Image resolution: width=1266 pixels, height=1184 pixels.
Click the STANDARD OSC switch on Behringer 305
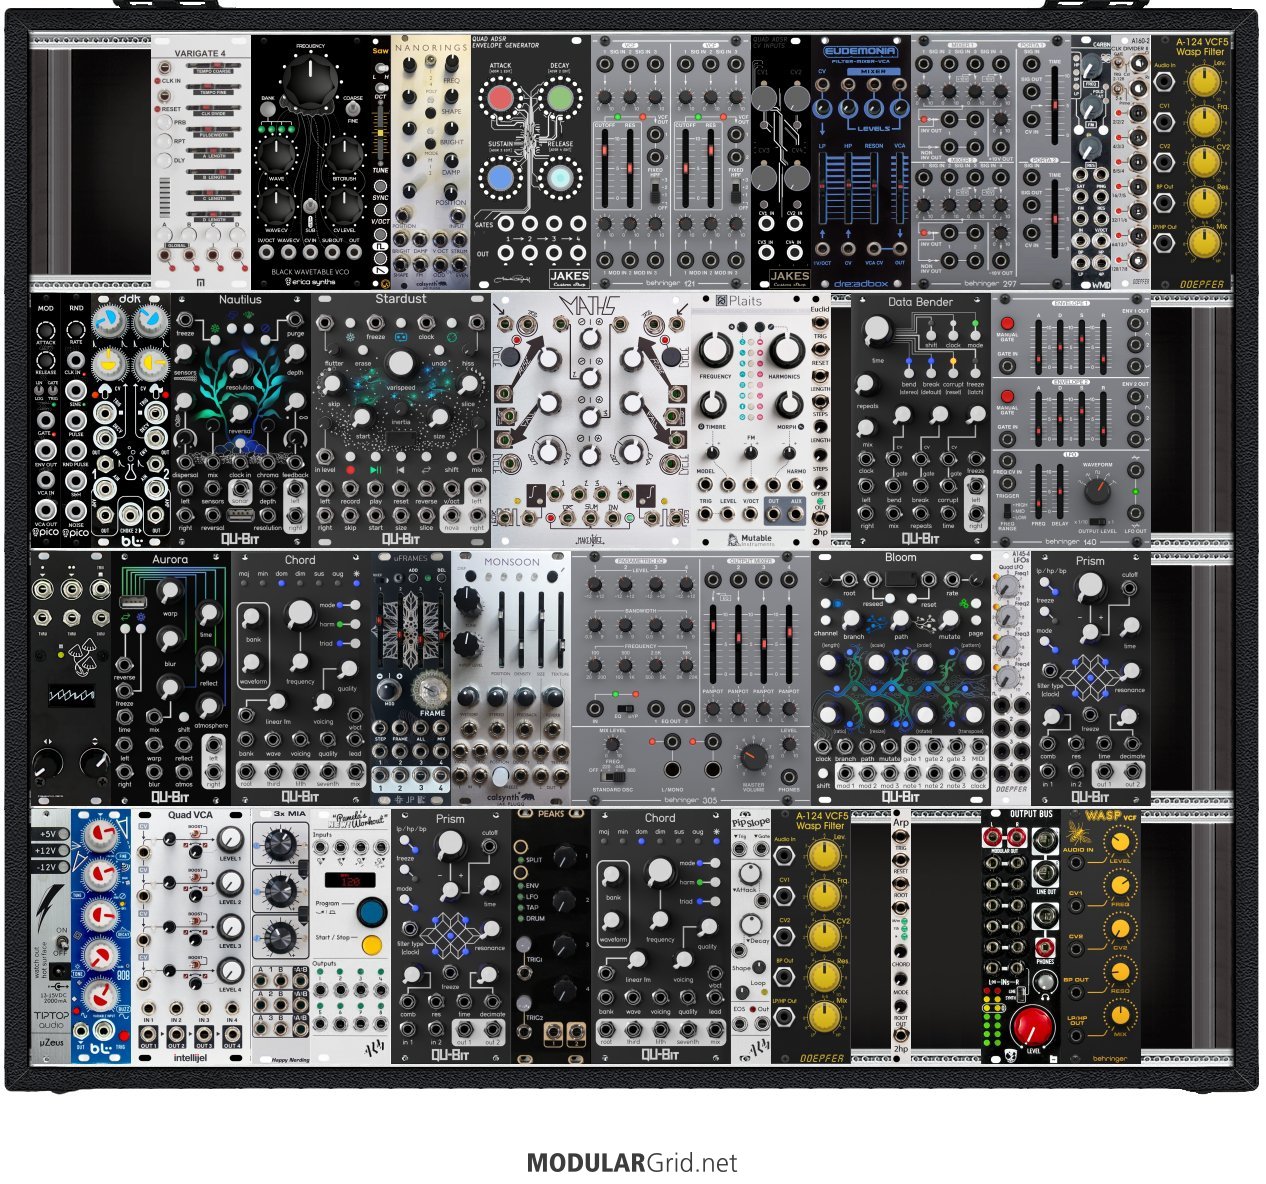point(614,775)
